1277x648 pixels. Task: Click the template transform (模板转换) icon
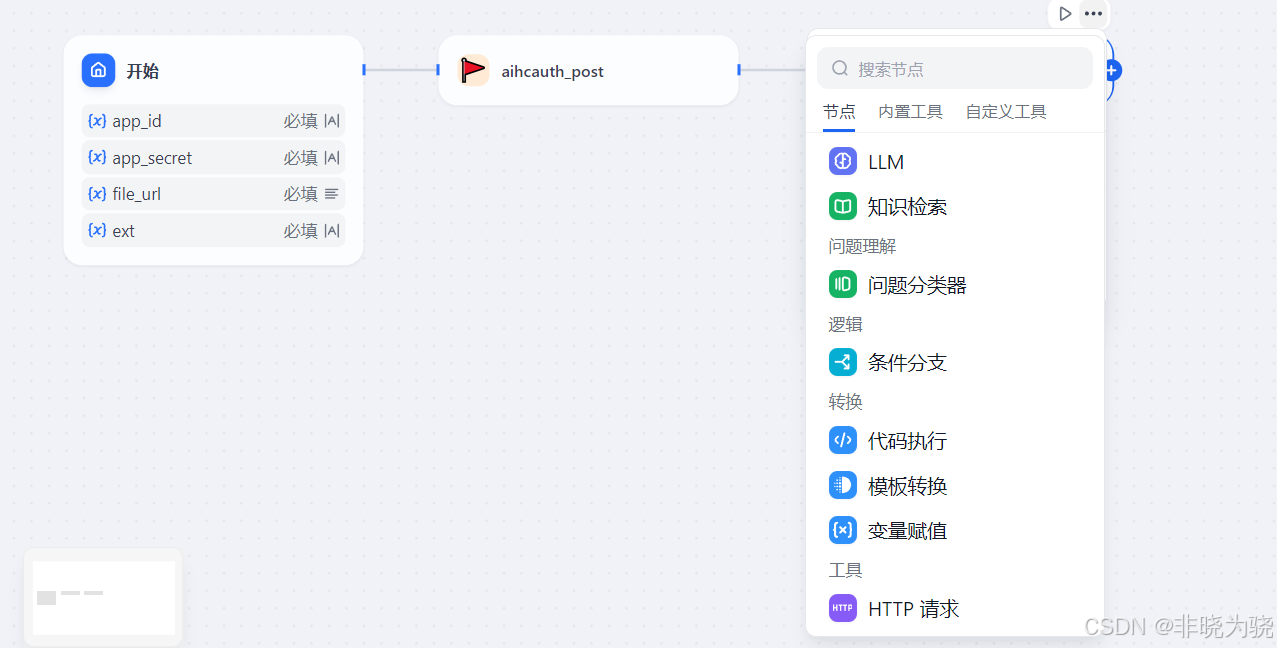coord(843,485)
